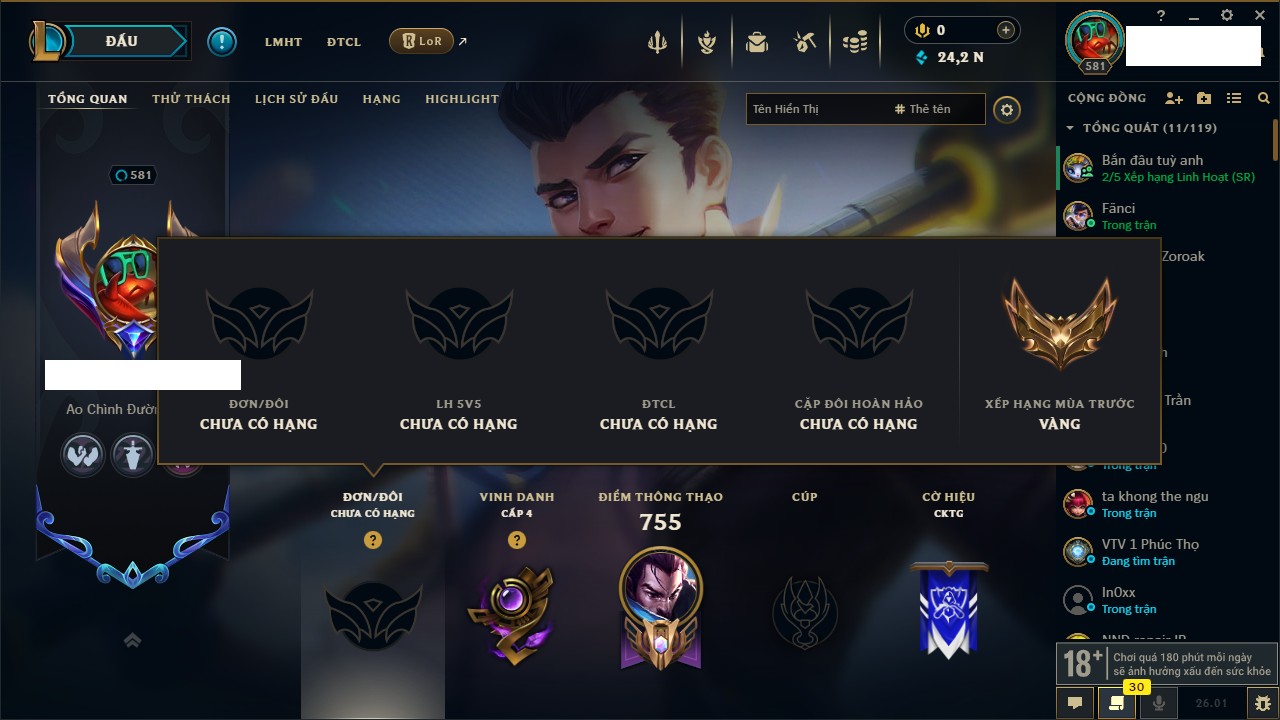Click the Đấu play button

(x=121, y=41)
